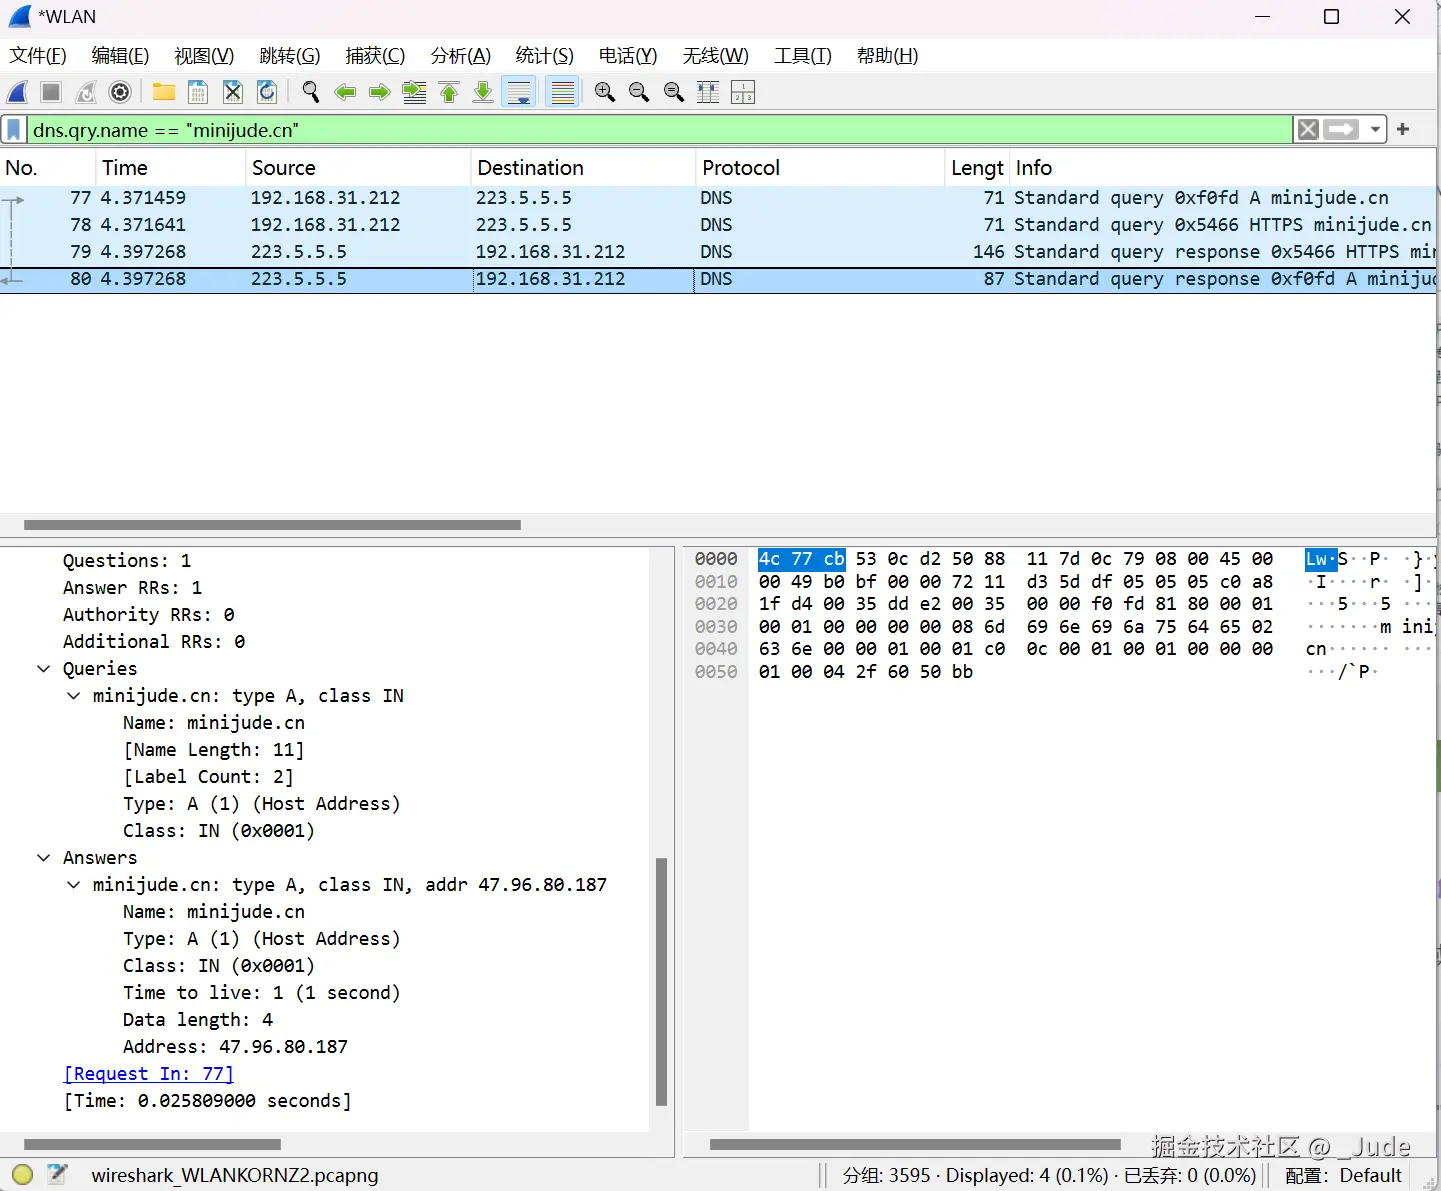Image resolution: width=1441 pixels, height=1191 pixels.
Task: Sort by the Protocol column header
Action: (820, 168)
